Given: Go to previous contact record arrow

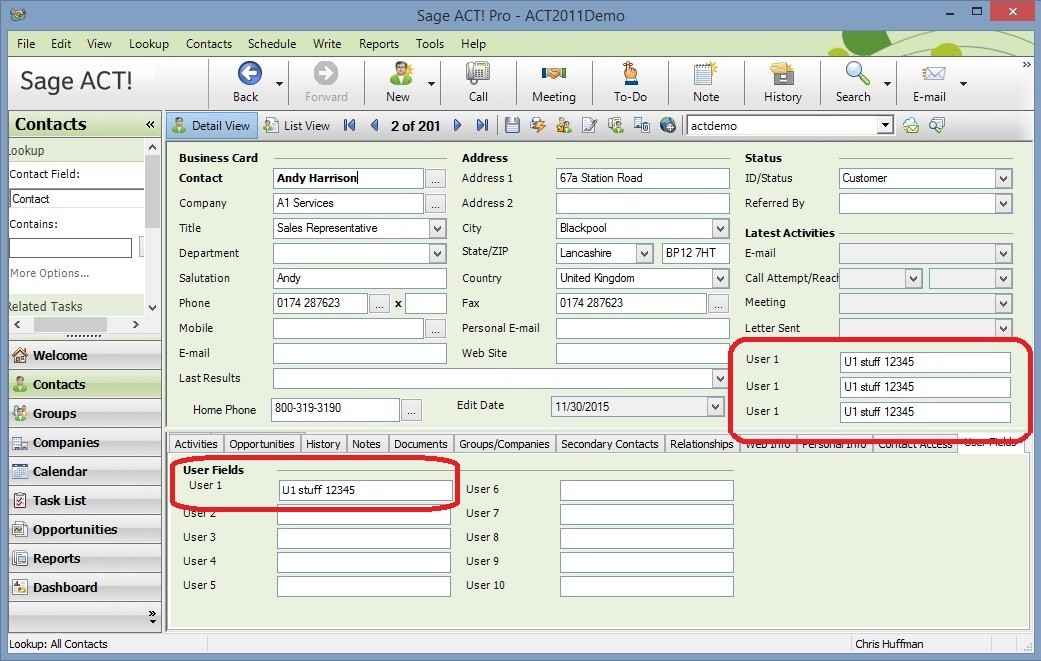Looking at the screenshot, I should [374, 125].
